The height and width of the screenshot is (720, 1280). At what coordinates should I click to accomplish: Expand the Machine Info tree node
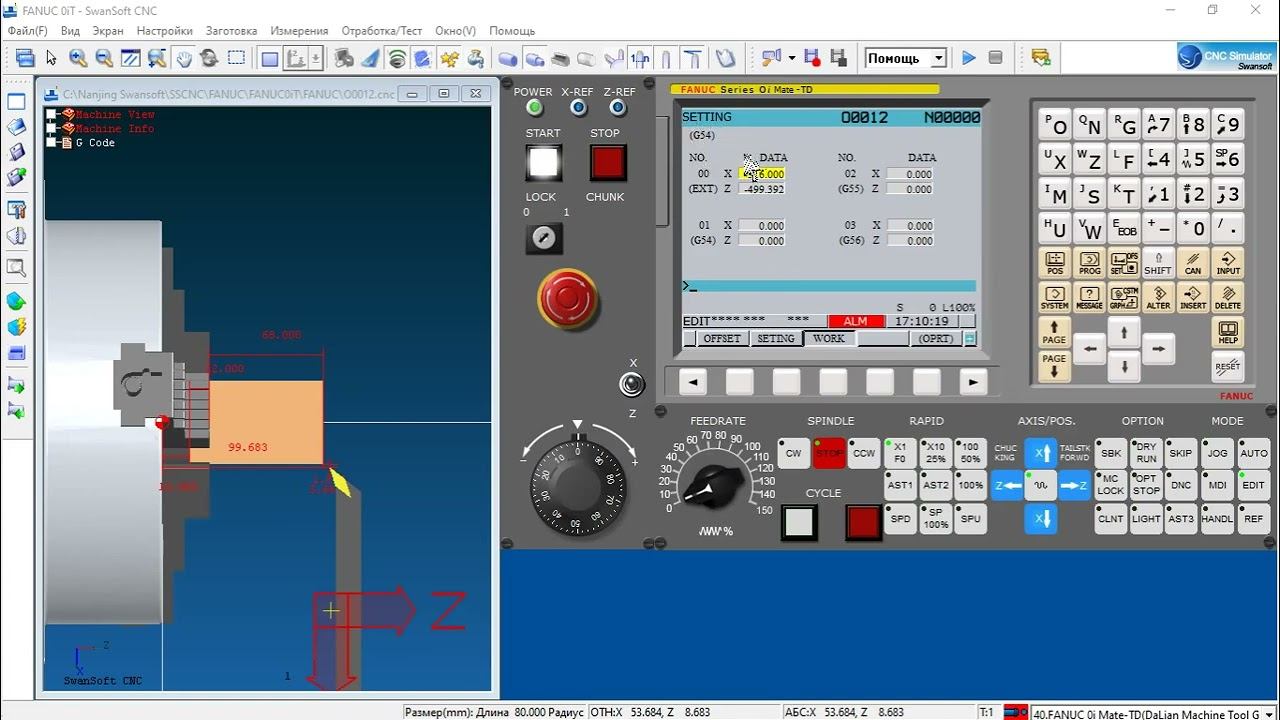(x=52, y=128)
